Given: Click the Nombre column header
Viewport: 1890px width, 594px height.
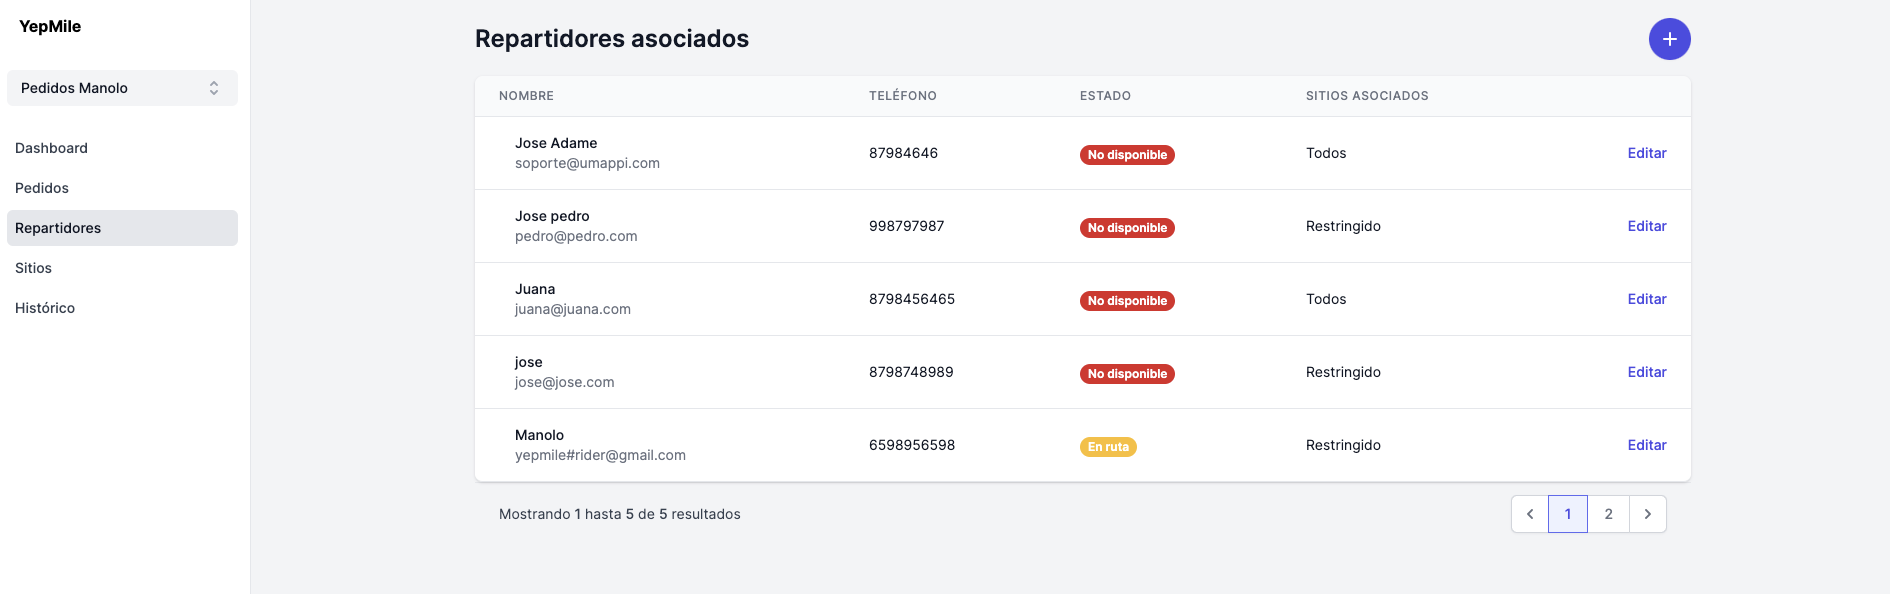Looking at the screenshot, I should (x=526, y=96).
